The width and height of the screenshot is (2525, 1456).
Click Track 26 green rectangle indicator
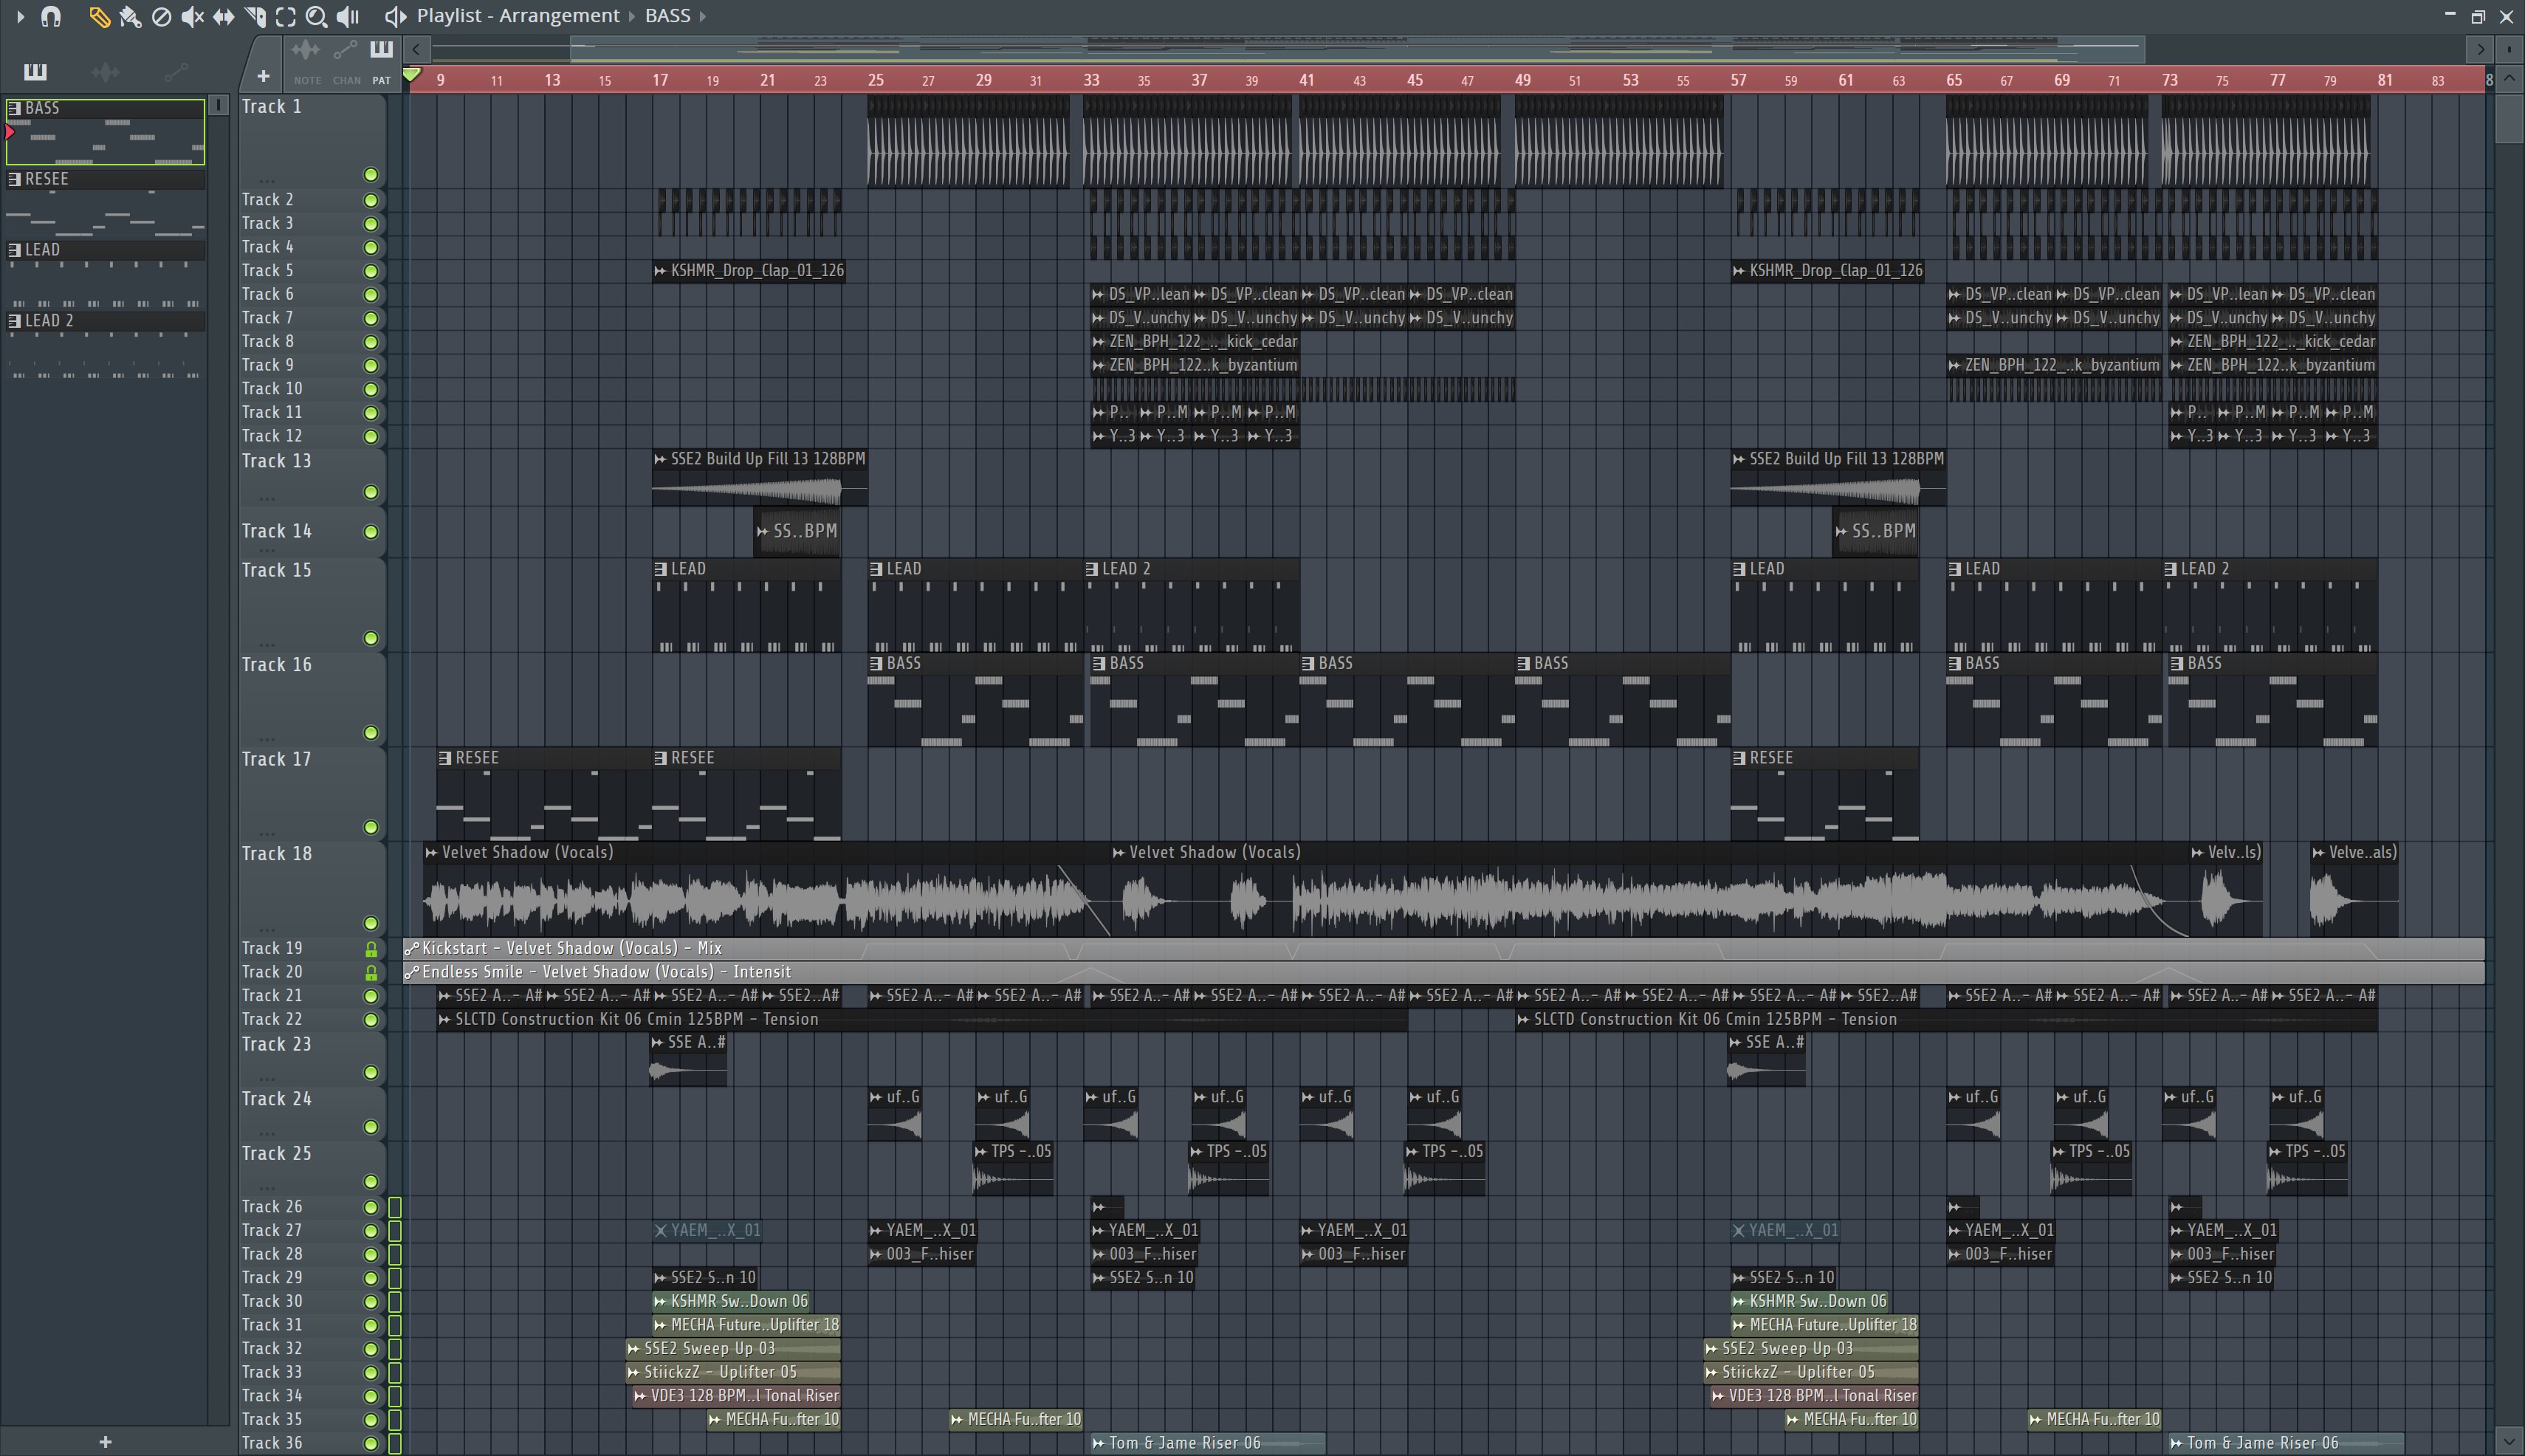(395, 1207)
